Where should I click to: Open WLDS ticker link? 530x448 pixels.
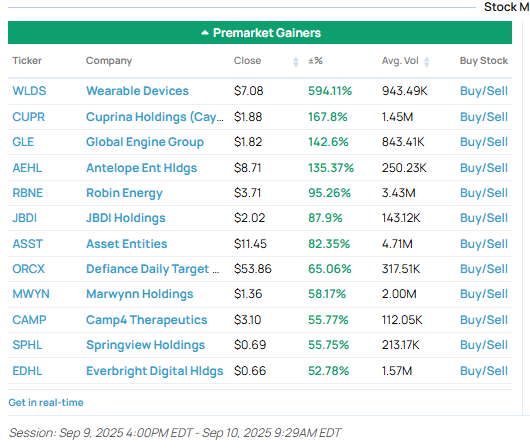tap(29, 91)
